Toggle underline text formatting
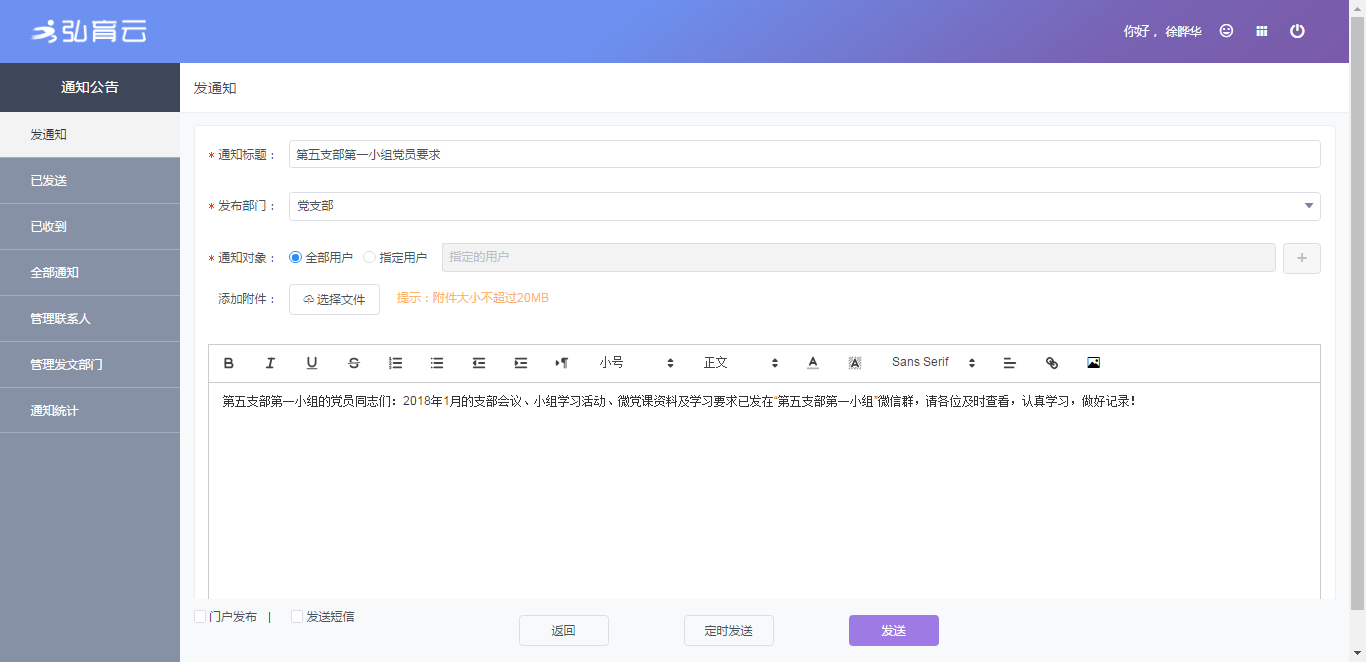Screen dimensions: 1366x662 pyautogui.click(x=312, y=363)
